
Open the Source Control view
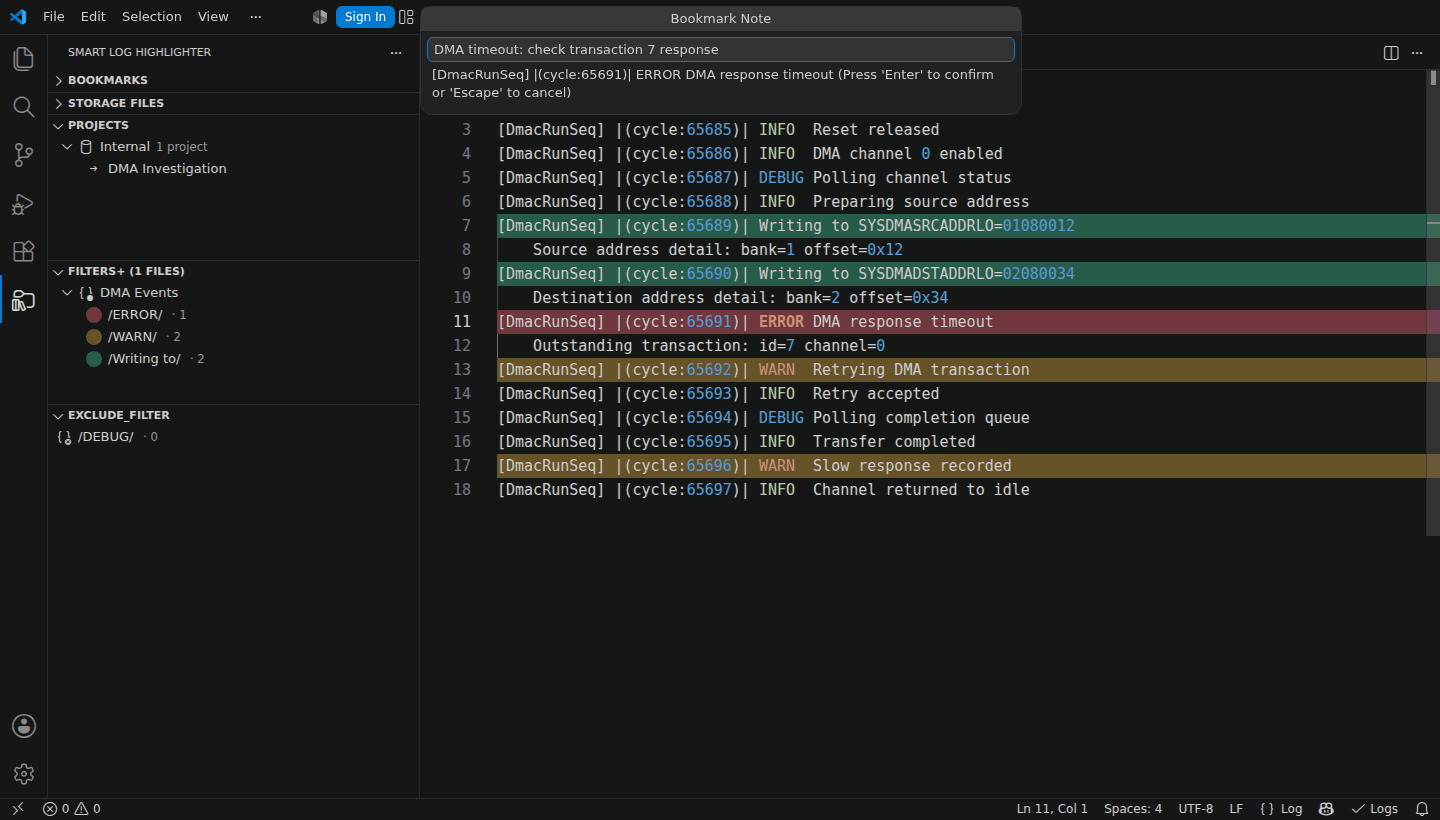24,155
